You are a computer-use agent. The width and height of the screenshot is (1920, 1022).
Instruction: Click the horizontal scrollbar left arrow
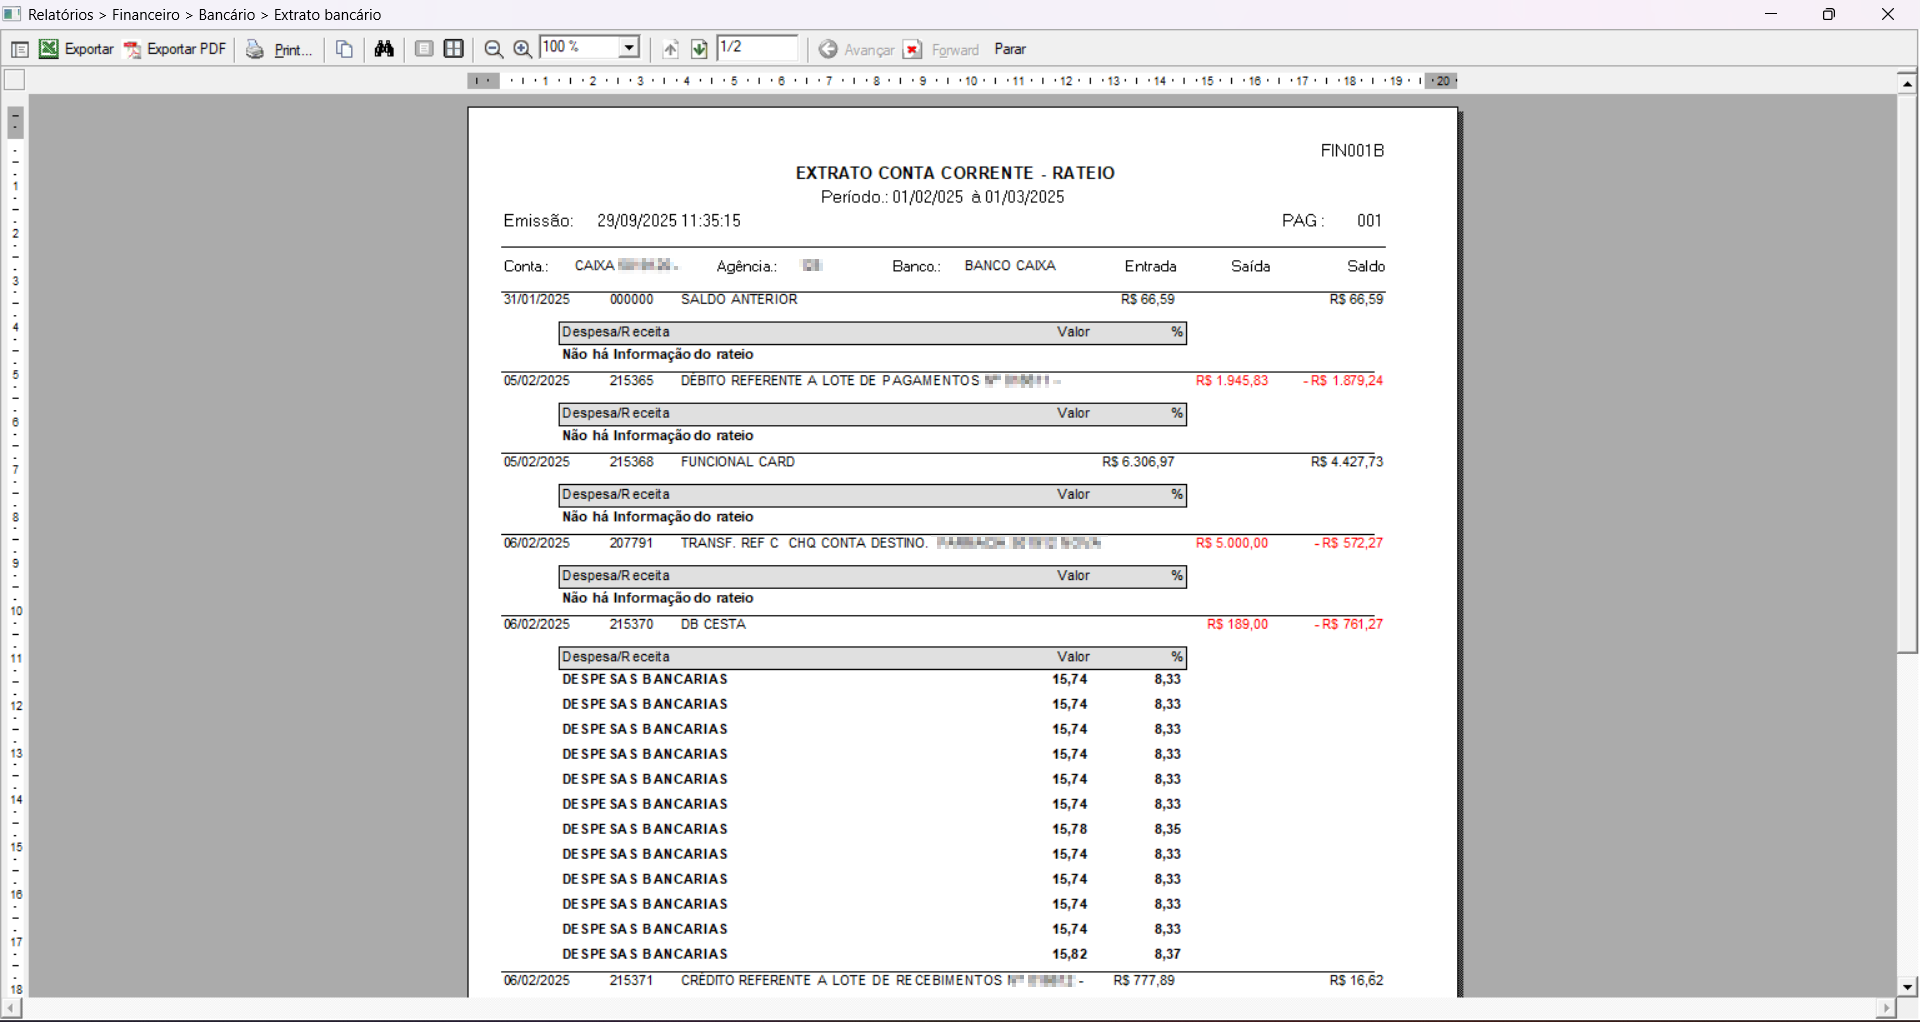[x=12, y=1008]
